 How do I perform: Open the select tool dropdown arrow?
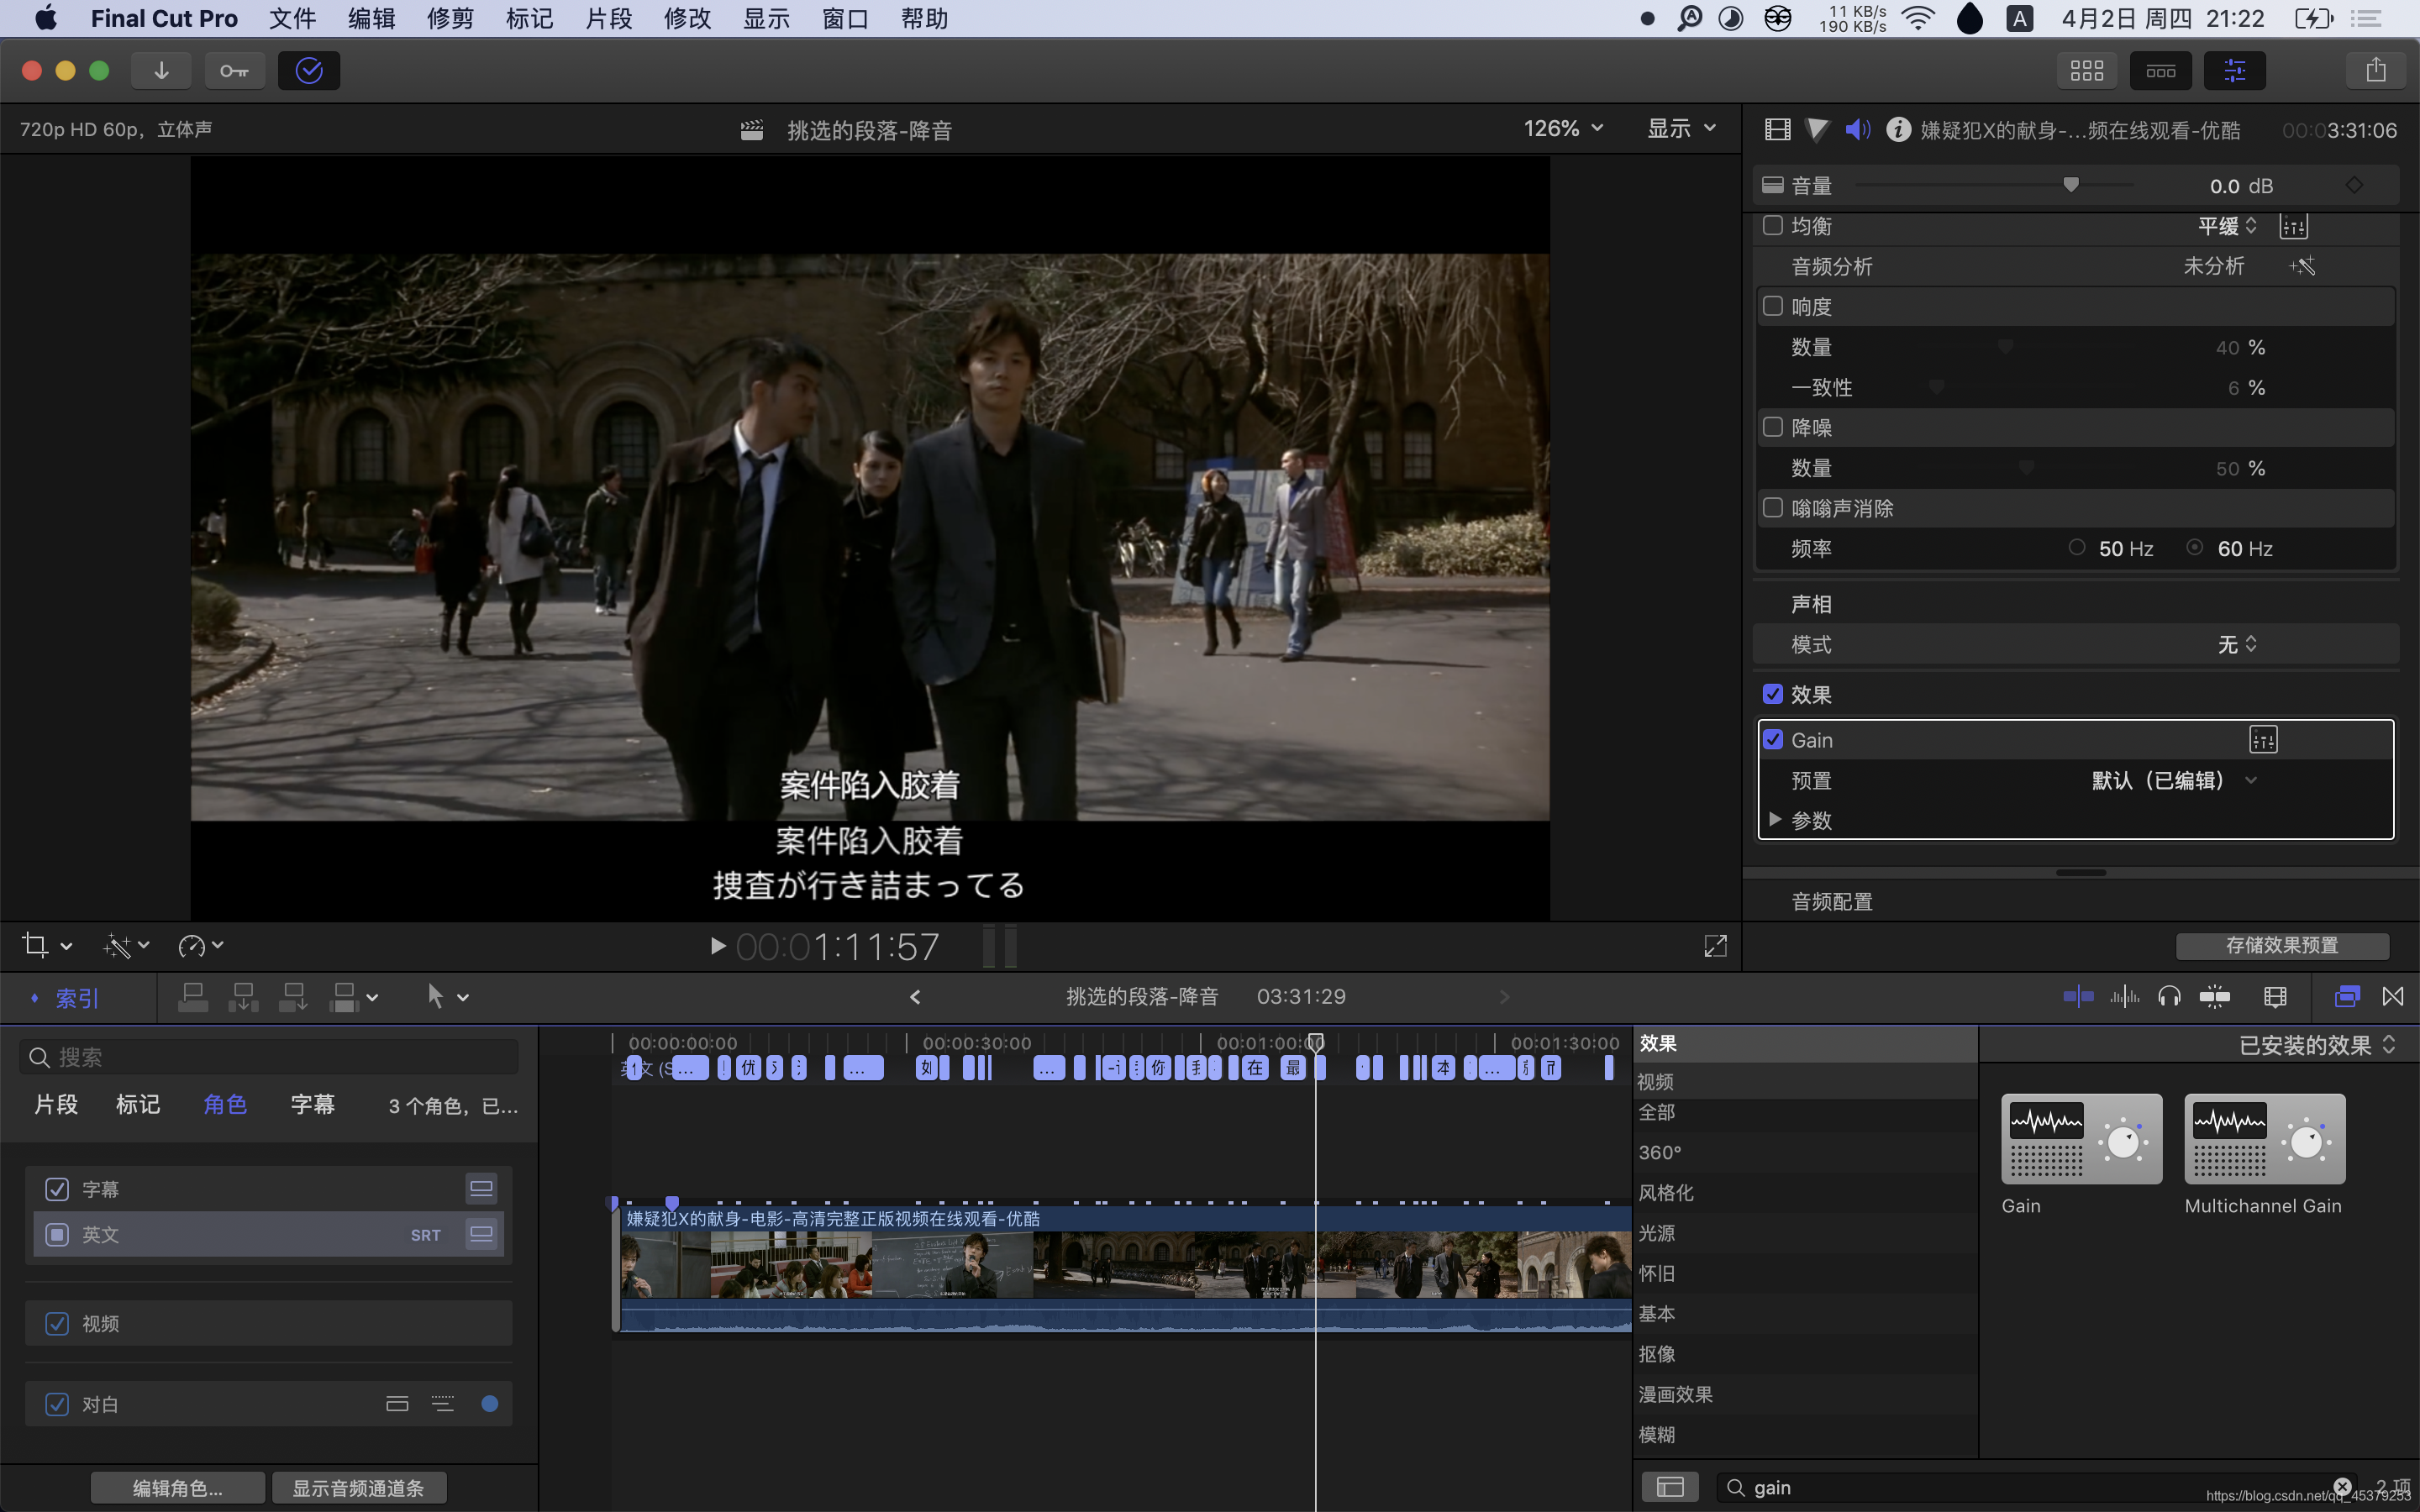tap(463, 998)
